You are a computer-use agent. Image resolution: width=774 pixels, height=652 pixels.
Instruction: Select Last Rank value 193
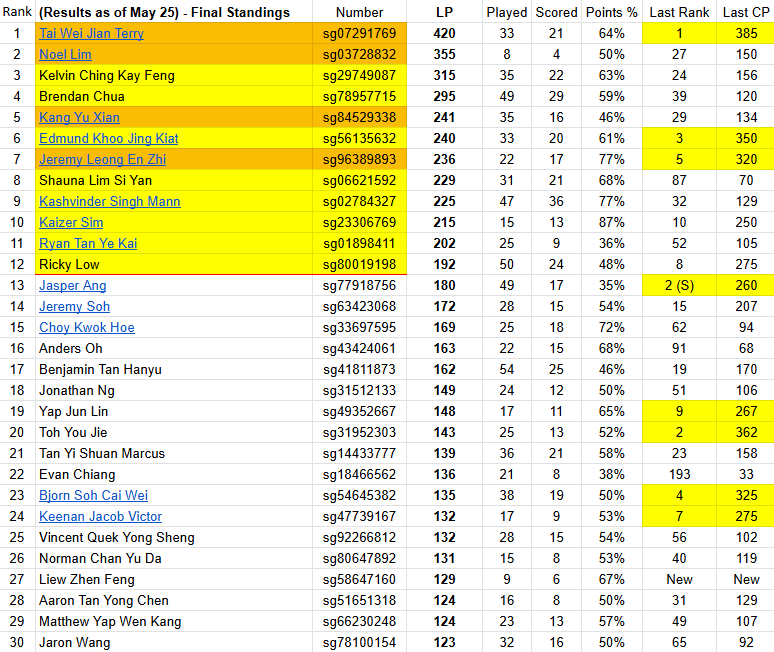(x=679, y=474)
